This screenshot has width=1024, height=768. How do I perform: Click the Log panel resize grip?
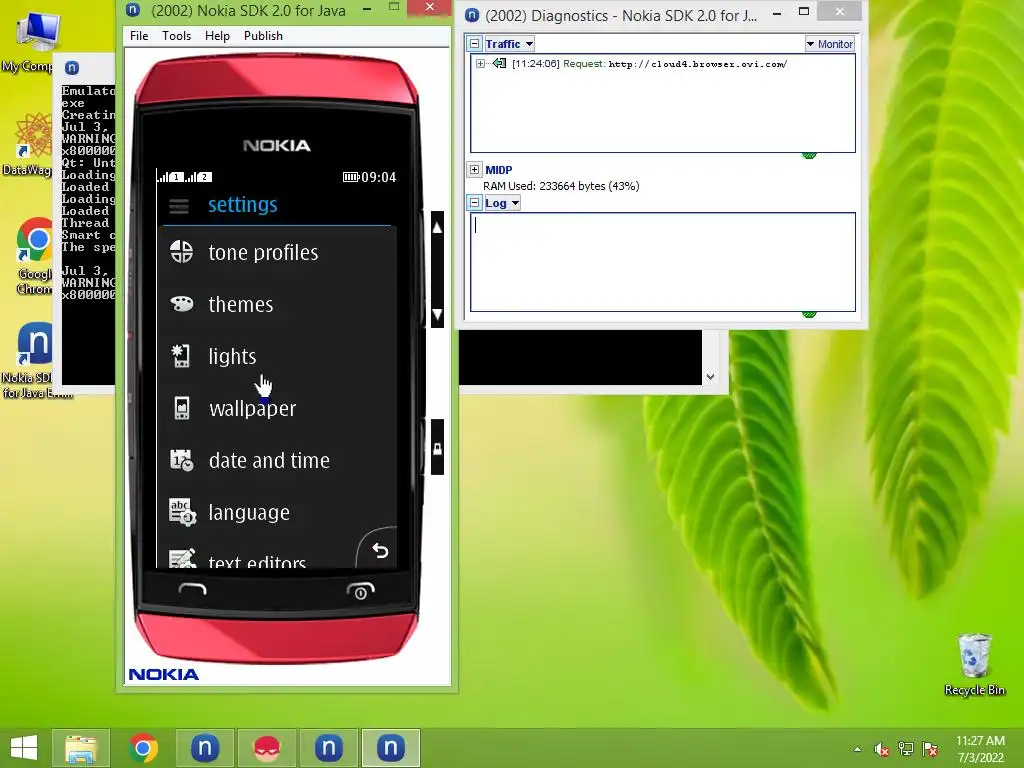pos(809,314)
